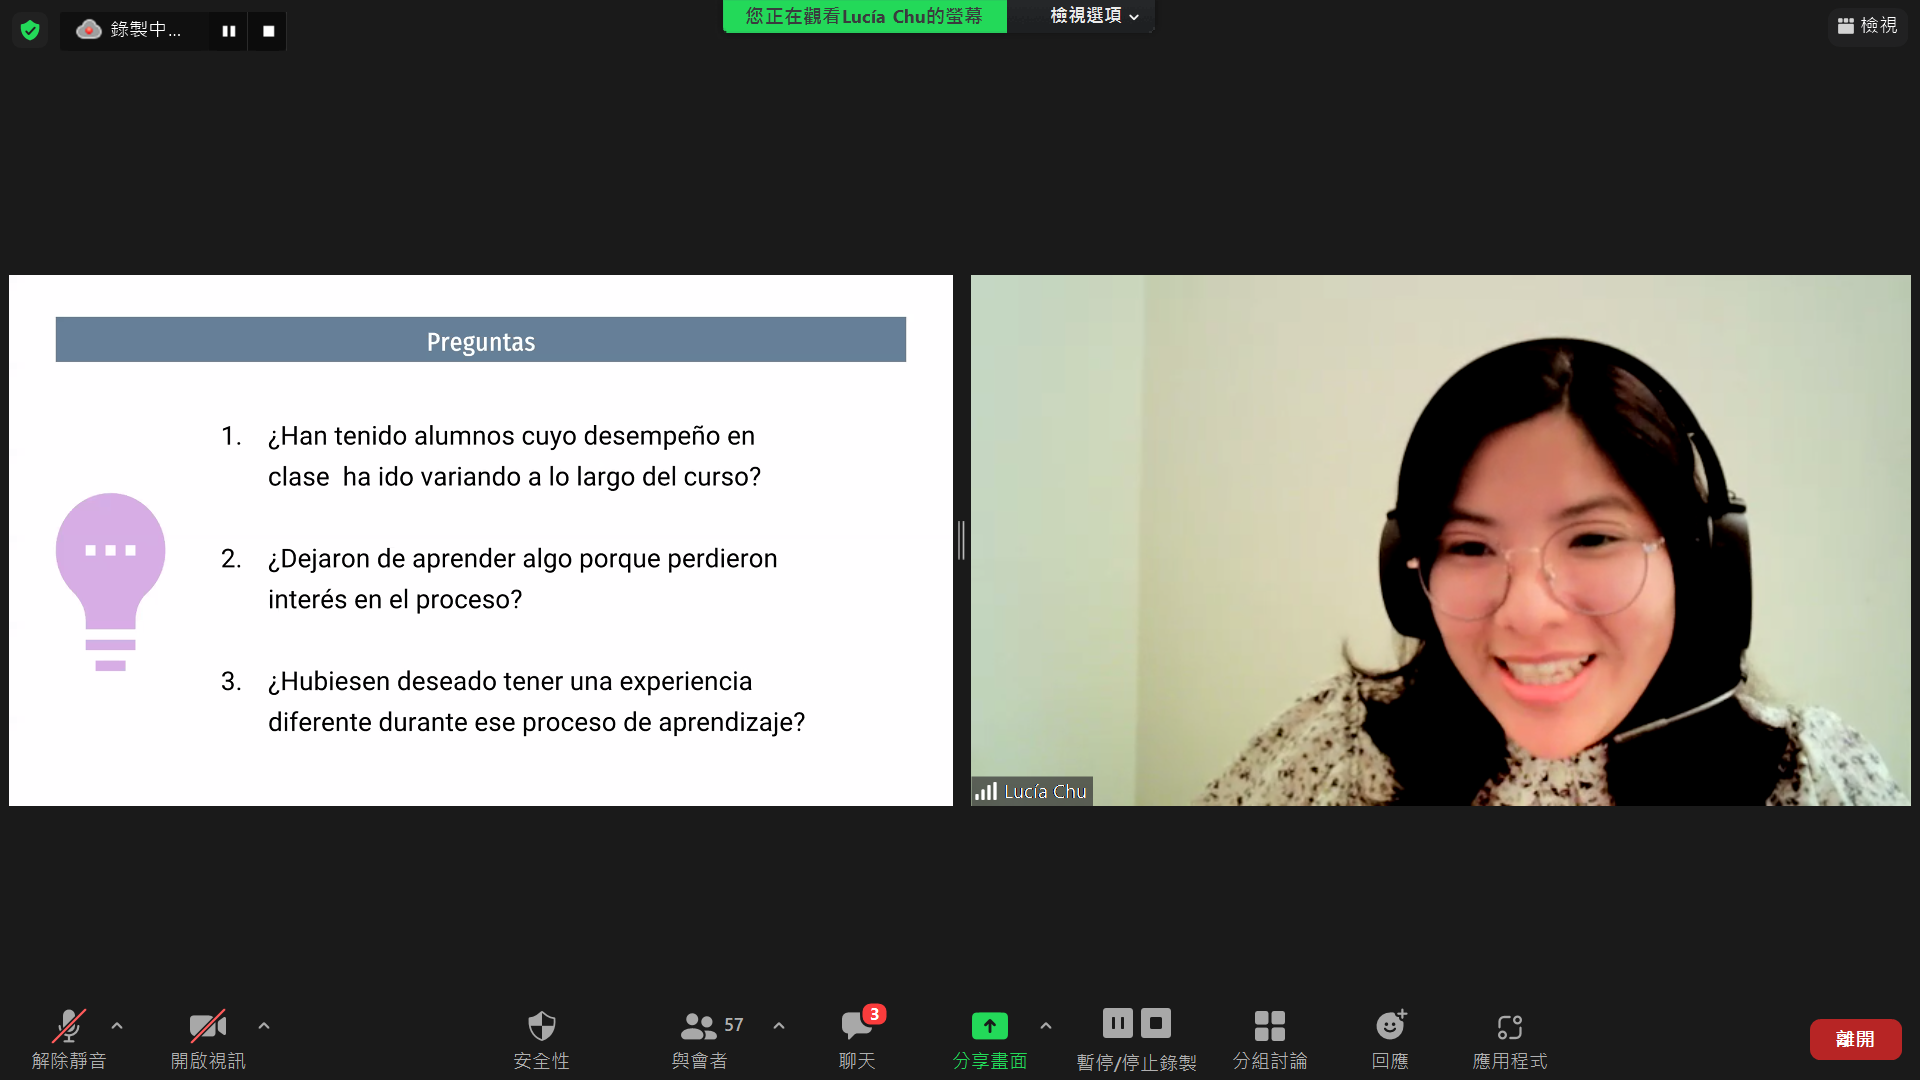Stop recording in the bottom toolbar
The image size is (1920, 1080).
click(1156, 1023)
